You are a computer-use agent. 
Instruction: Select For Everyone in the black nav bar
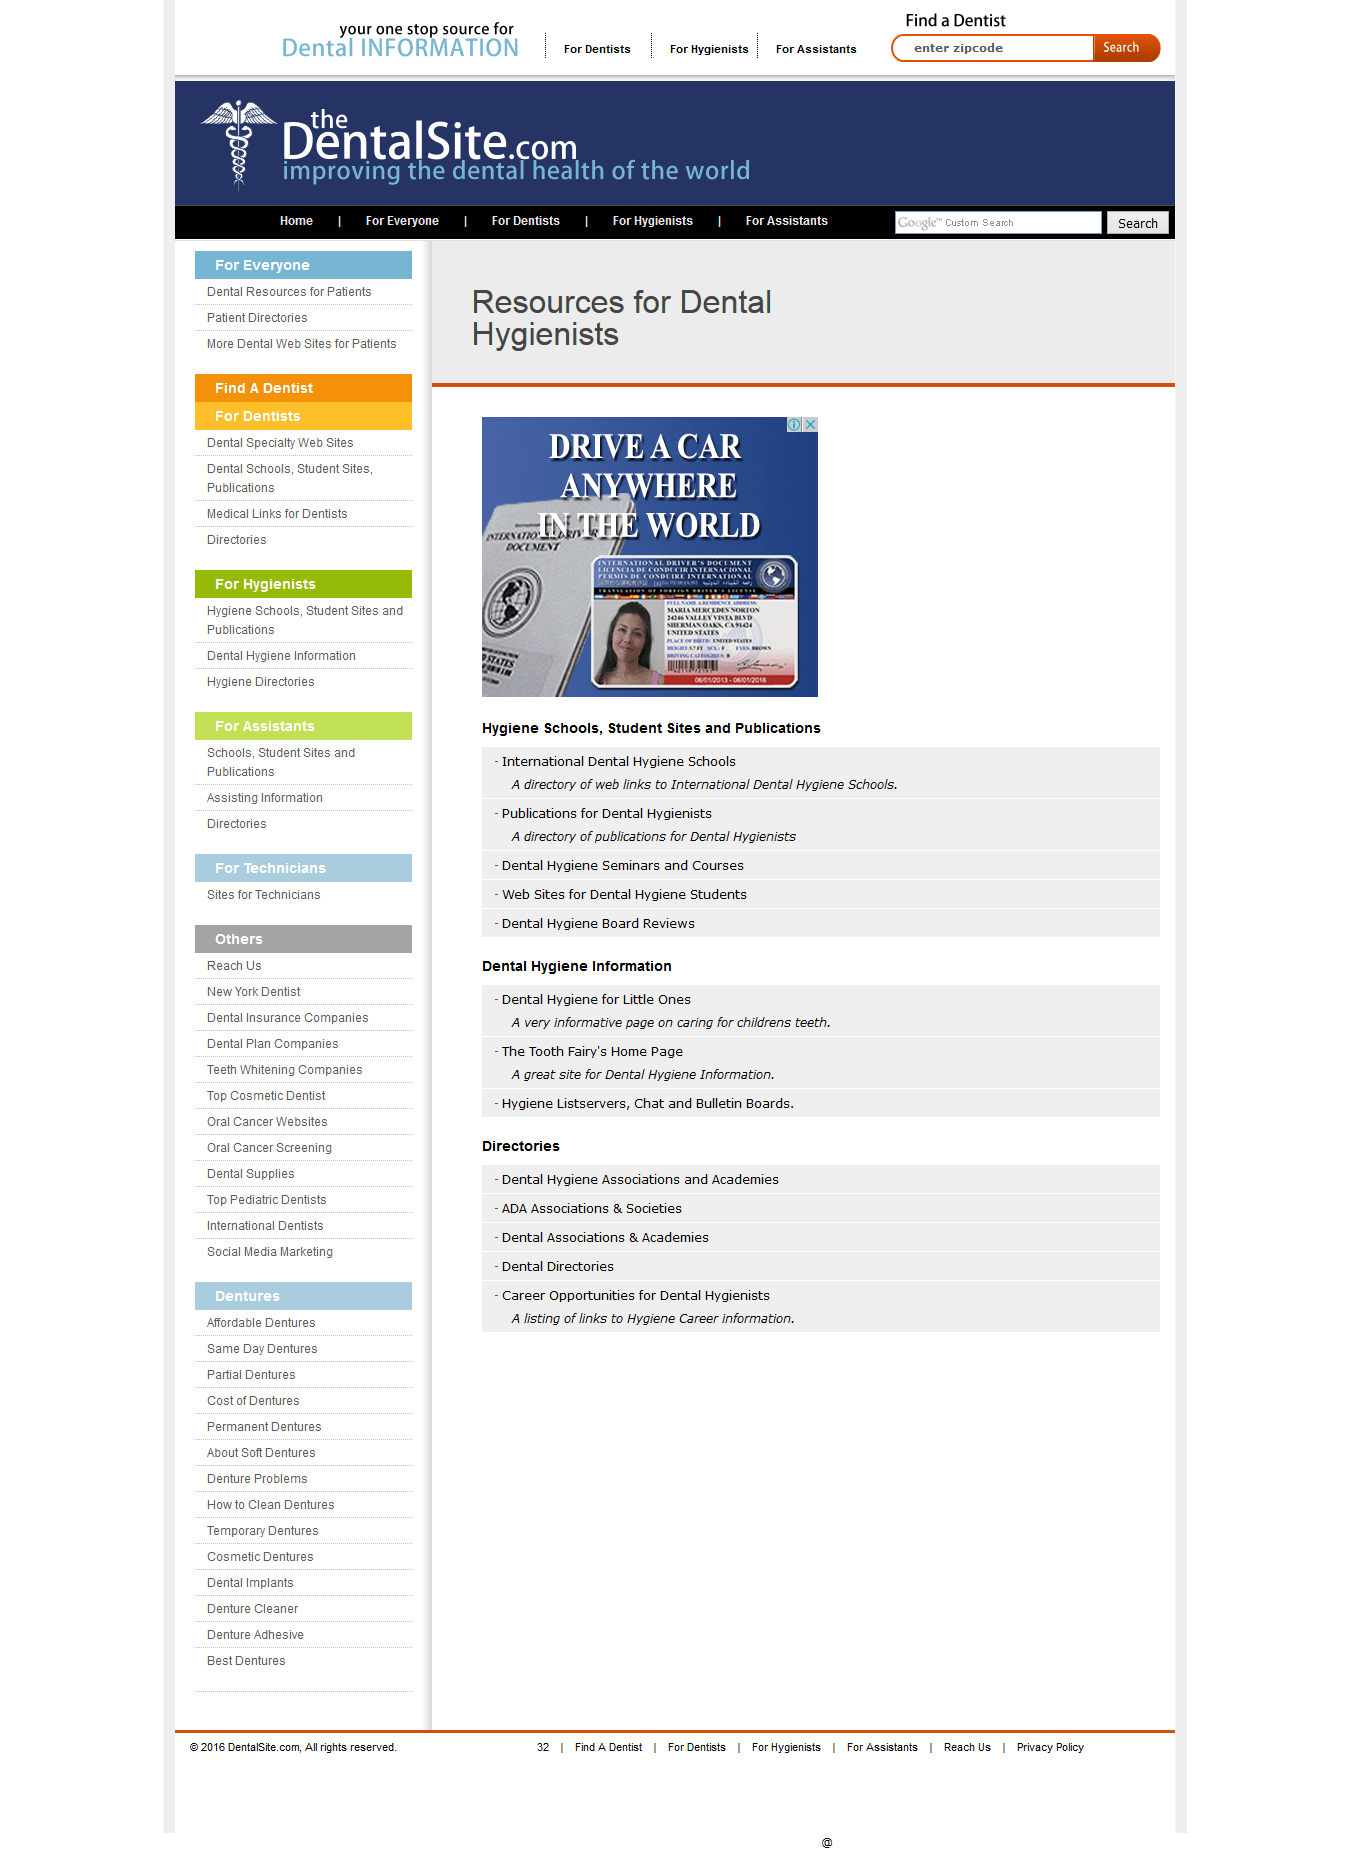pyautogui.click(x=402, y=221)
